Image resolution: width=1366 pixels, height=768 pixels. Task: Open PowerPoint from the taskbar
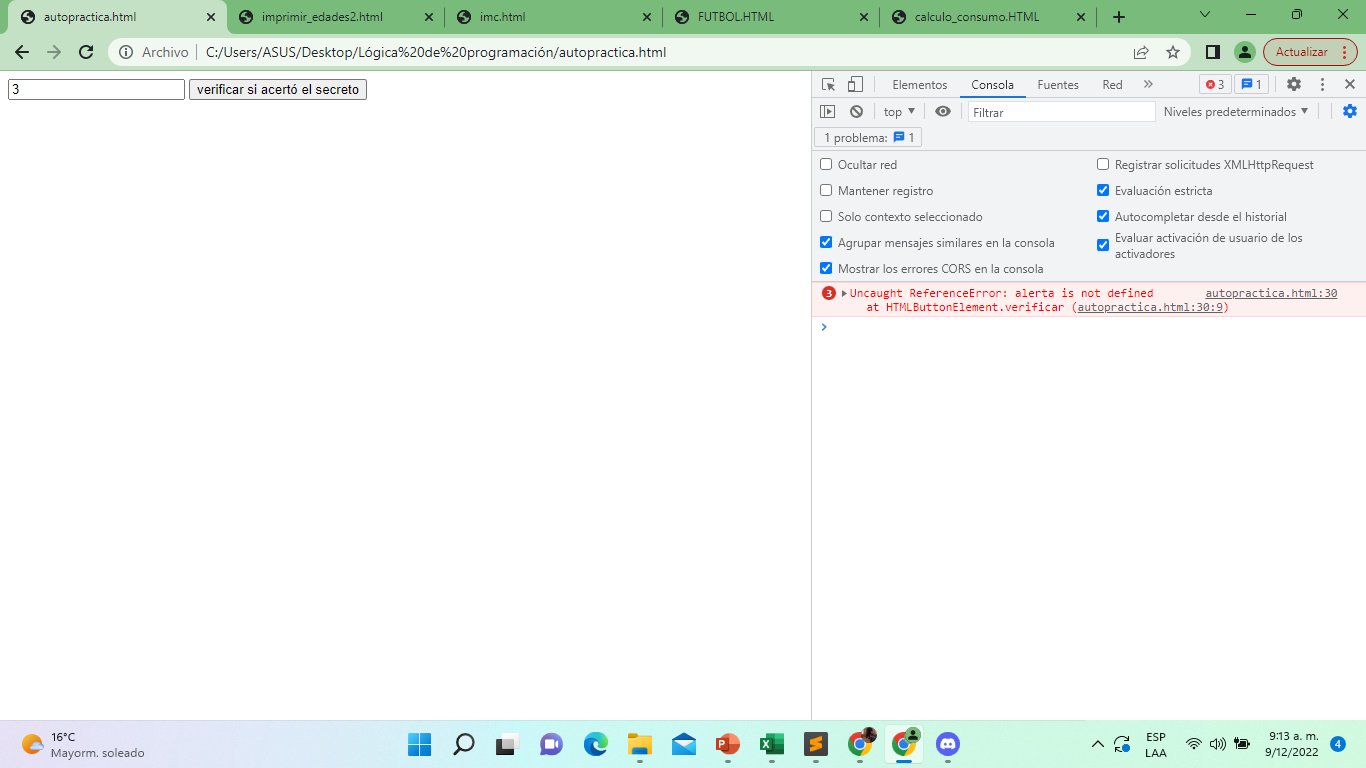pyautogui.click(x=727, y=744)
